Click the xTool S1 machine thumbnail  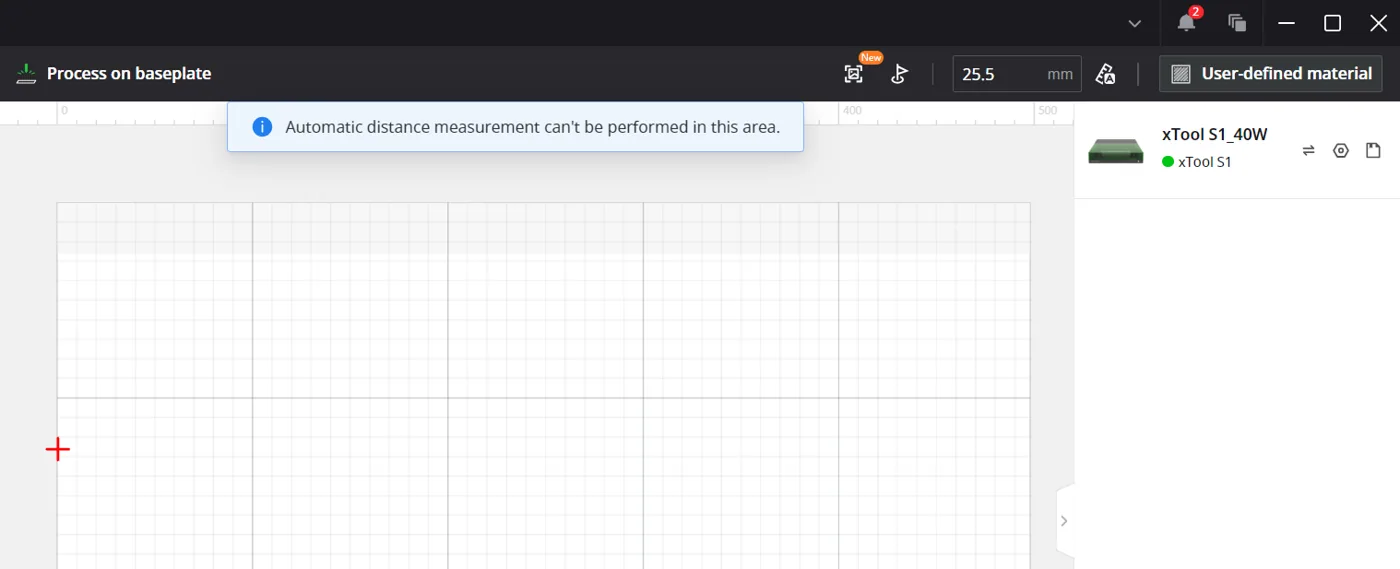[1116, 151]
